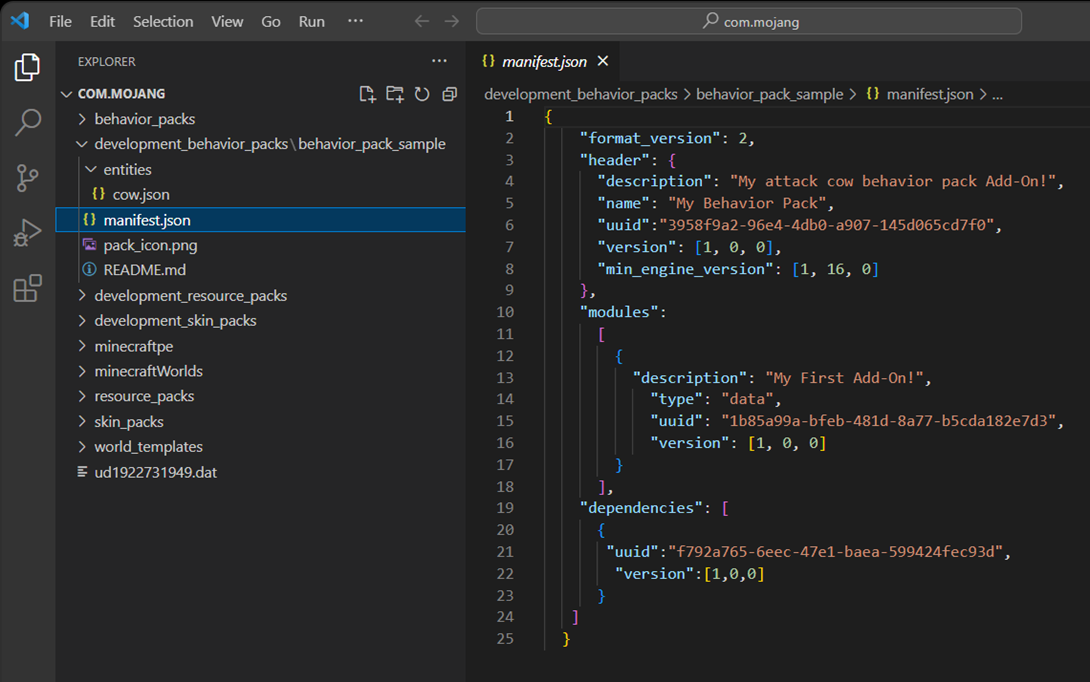This screenshot has width=1090, height=682.
Task: Click the "data" type value on line 14
Action: tap(747, 399)
